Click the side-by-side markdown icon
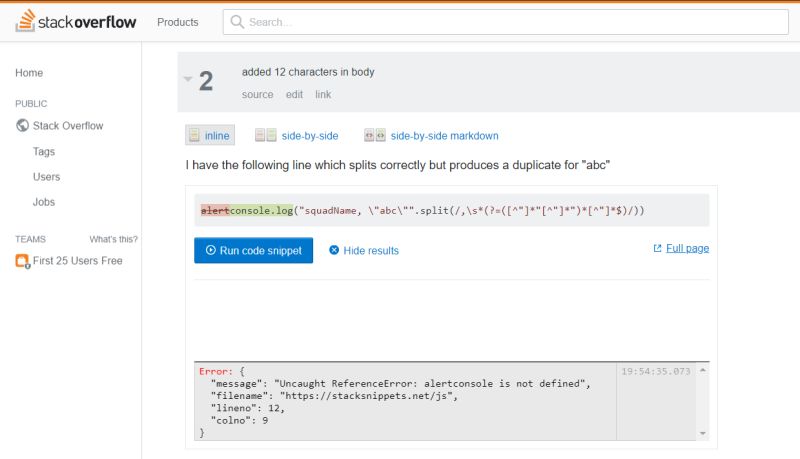Image resolution: width=800 pixels, height=459 pixels. [374, 135]
